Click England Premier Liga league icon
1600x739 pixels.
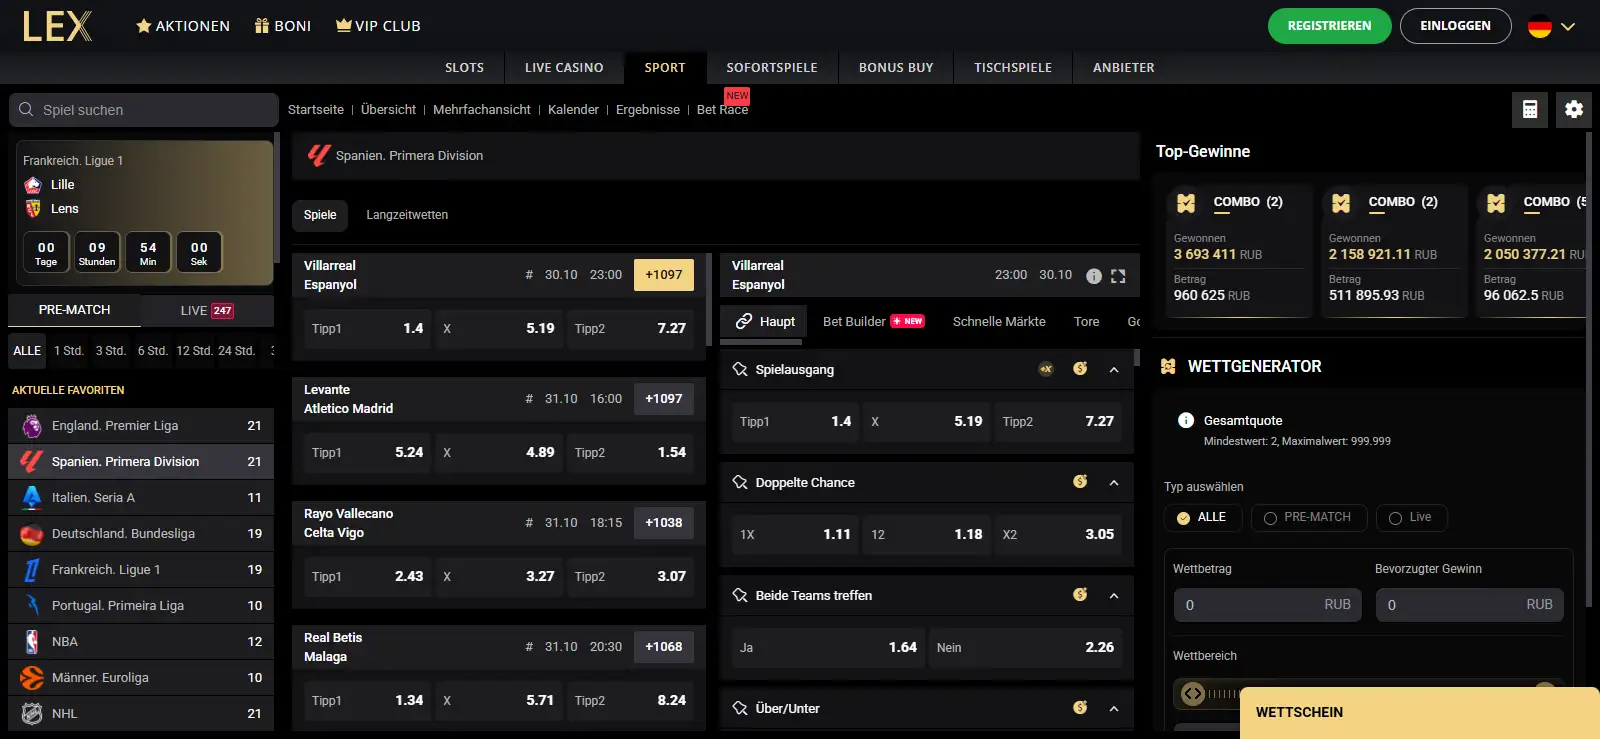(32, 425)
